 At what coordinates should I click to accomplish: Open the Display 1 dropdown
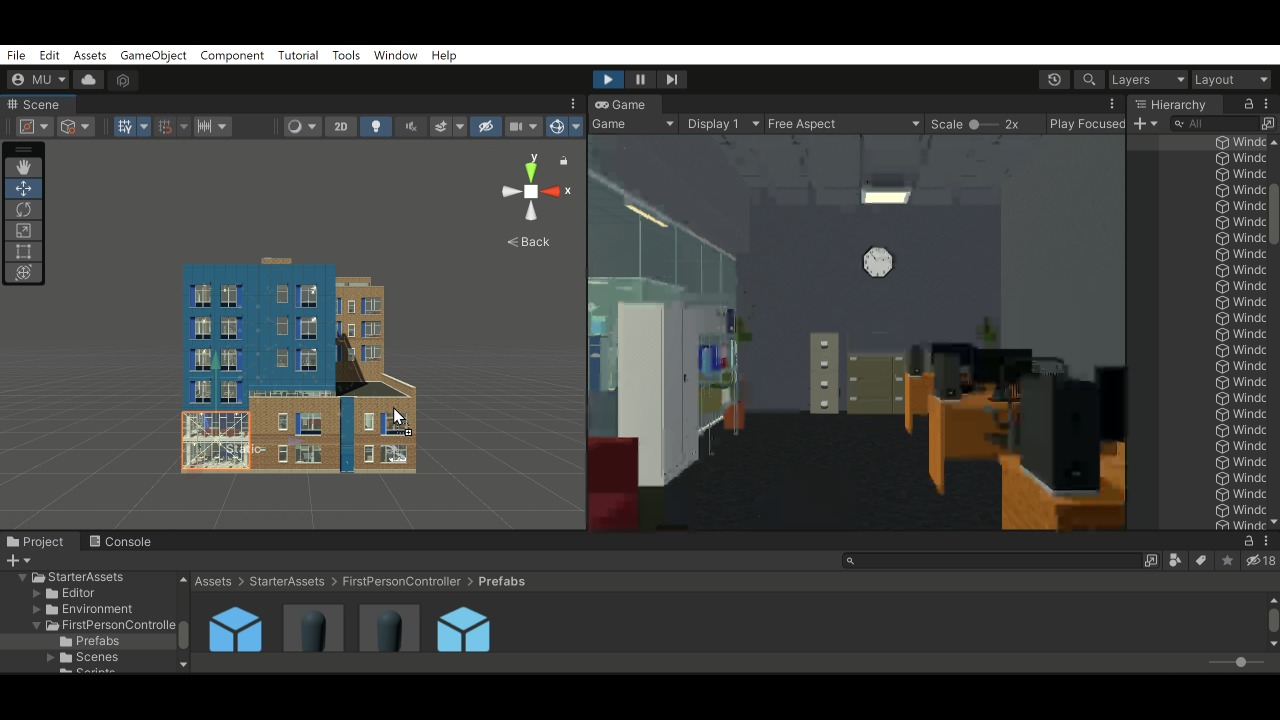coord(723,124)
